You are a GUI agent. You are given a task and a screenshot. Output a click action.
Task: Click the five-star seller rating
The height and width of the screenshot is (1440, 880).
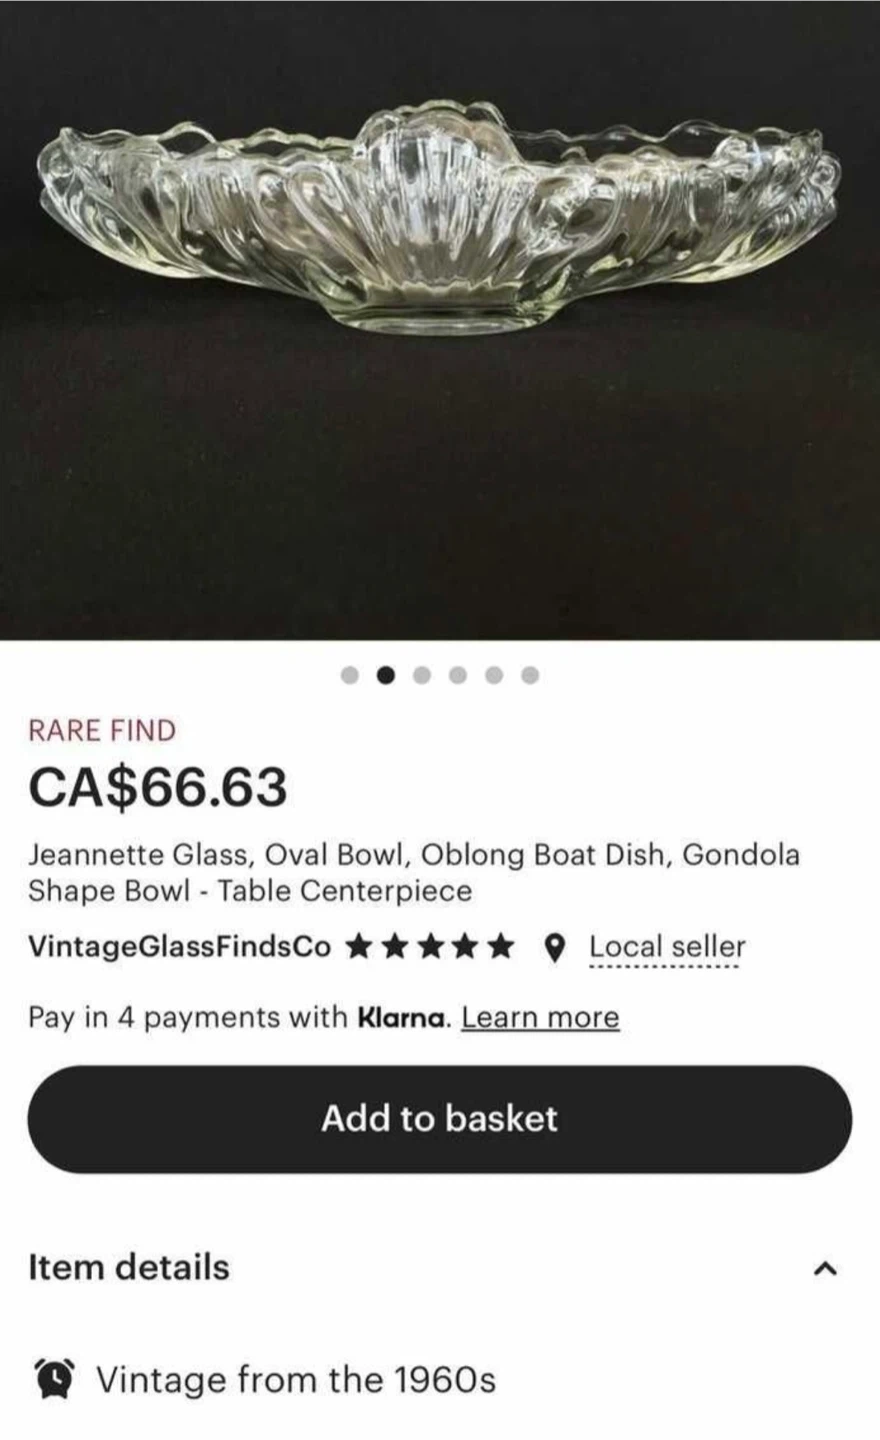430,946
